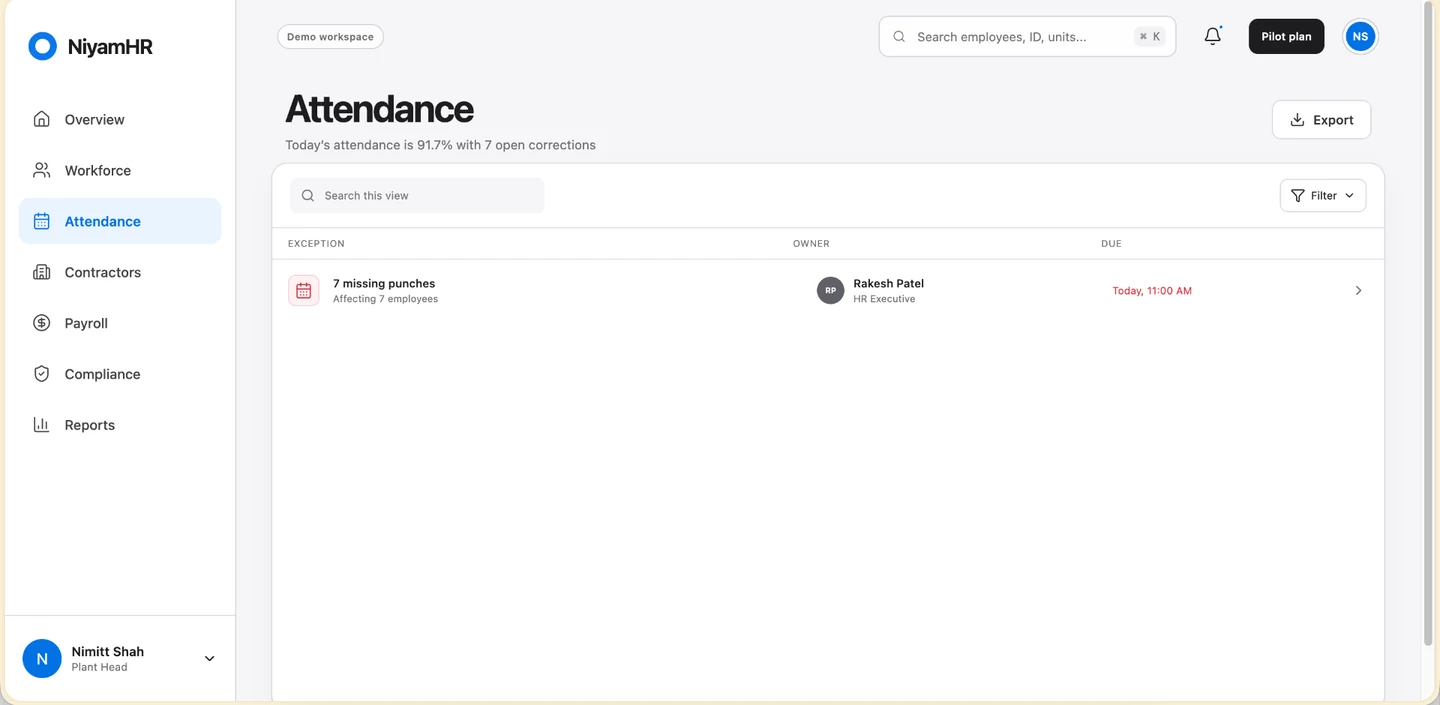Click the EXCEPTION column header
Viewport: 1440px width, 705px height.
[316, 244]
